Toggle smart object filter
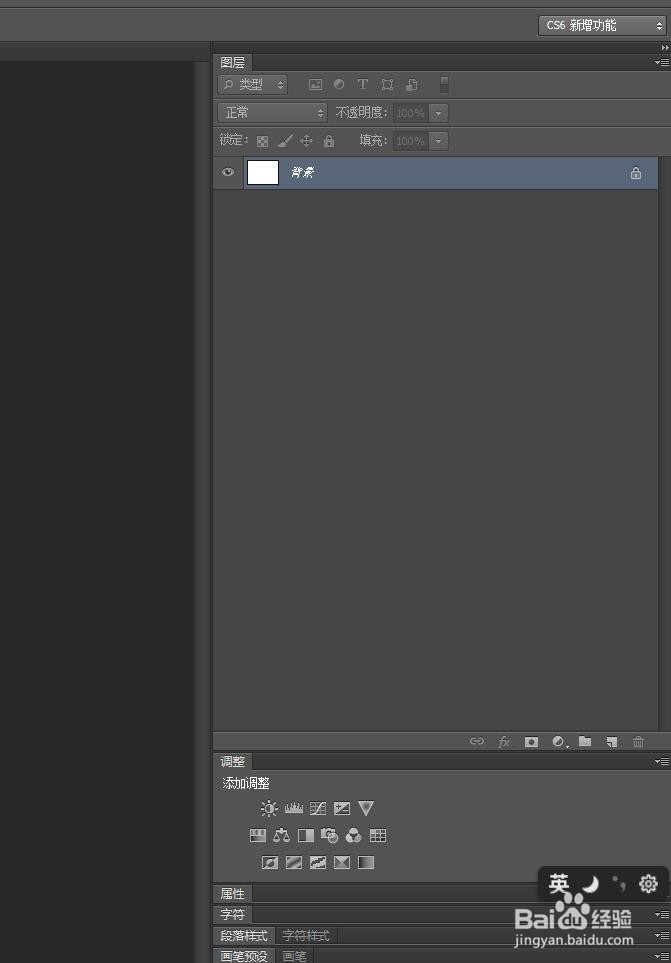 [412, 85]
